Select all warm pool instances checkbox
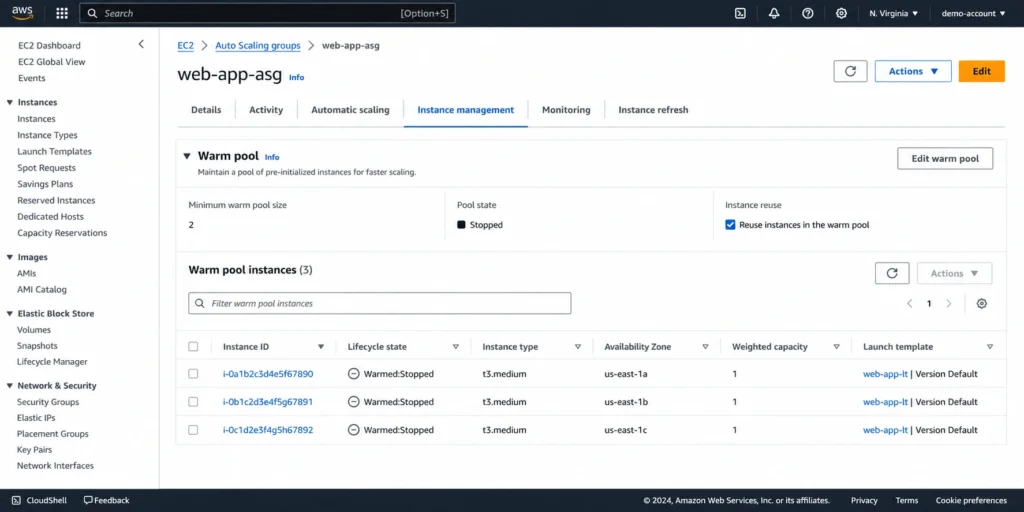The height and width of the screenshot is (512, 1024). pos(193,347)
